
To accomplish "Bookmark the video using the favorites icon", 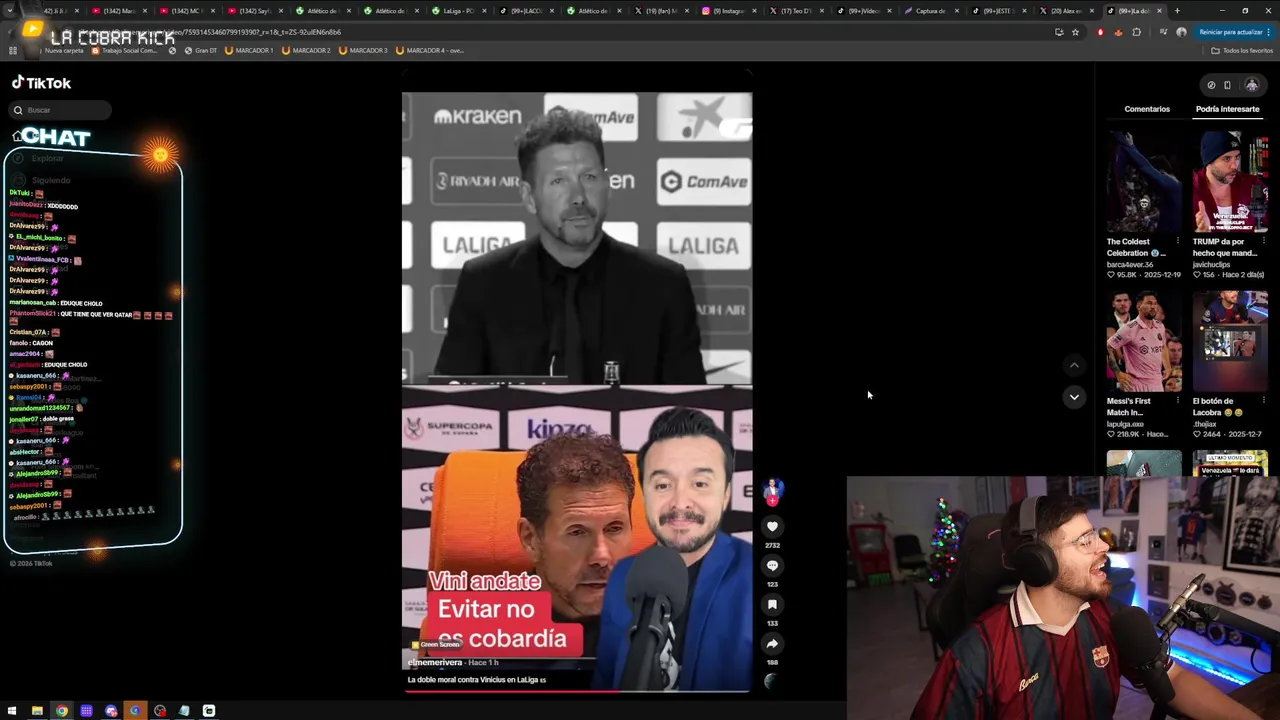I will click(772, 604).
